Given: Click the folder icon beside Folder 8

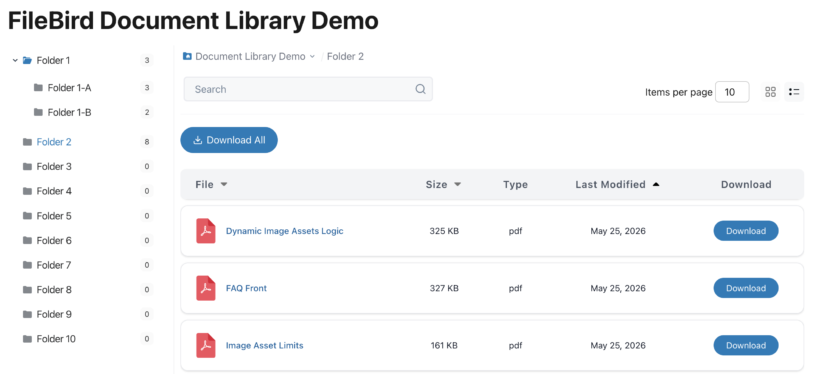Looking at the screenshot, I should click(x=27, y=289).
